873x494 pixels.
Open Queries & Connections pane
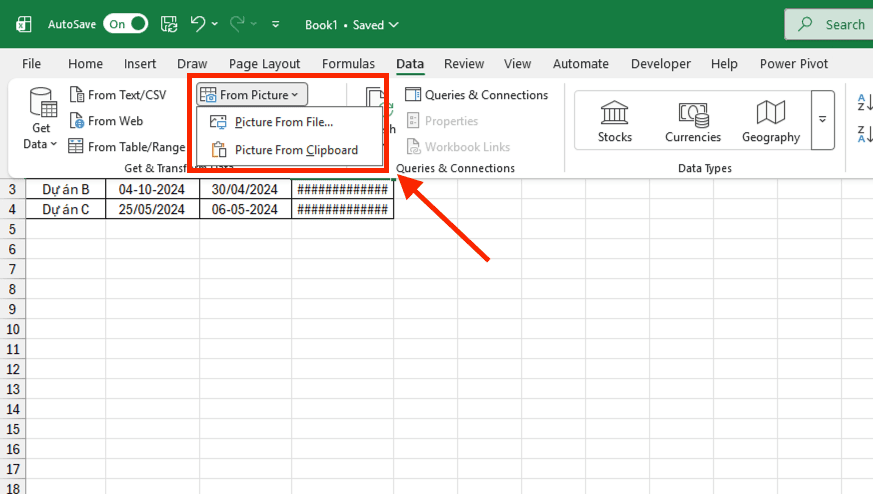click(477, 95)
